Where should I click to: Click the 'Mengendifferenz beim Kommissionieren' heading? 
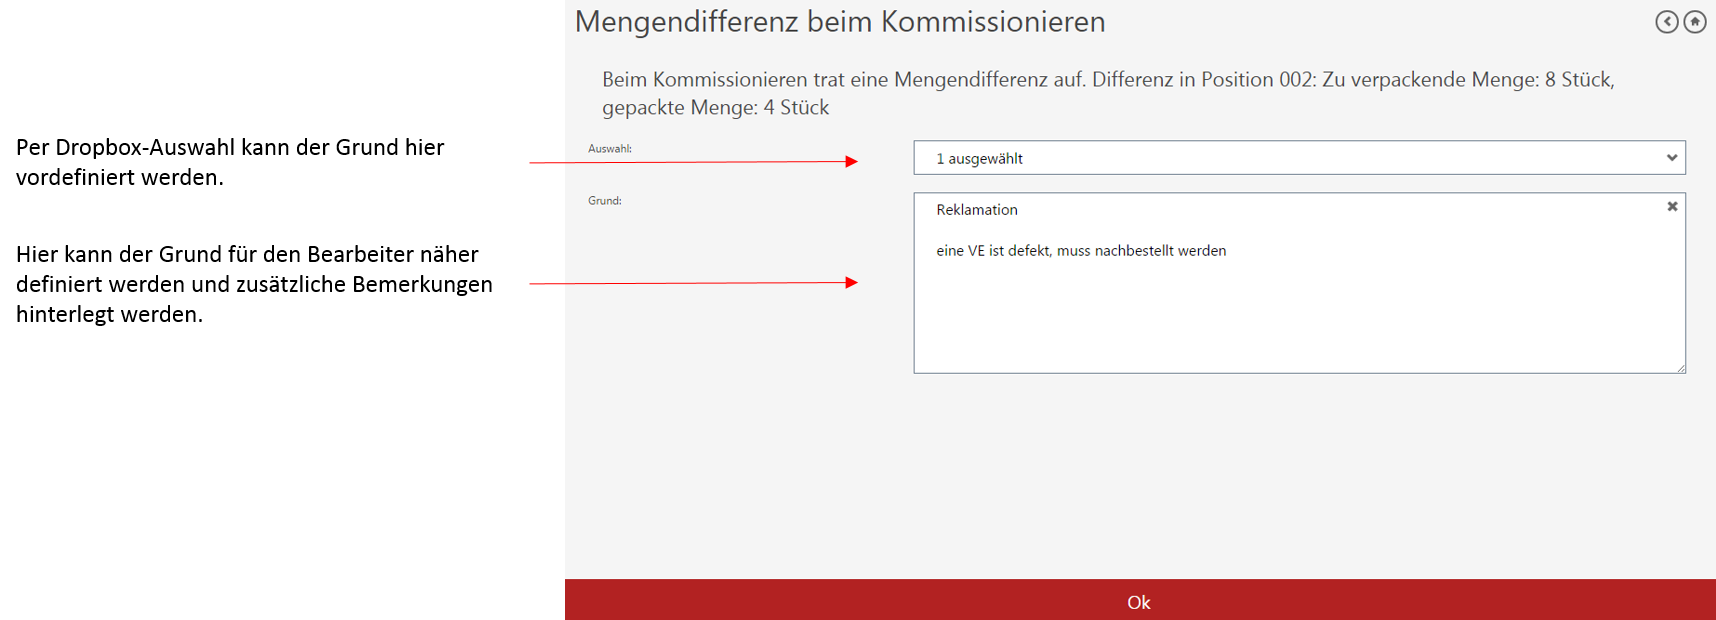coord(840,22)
